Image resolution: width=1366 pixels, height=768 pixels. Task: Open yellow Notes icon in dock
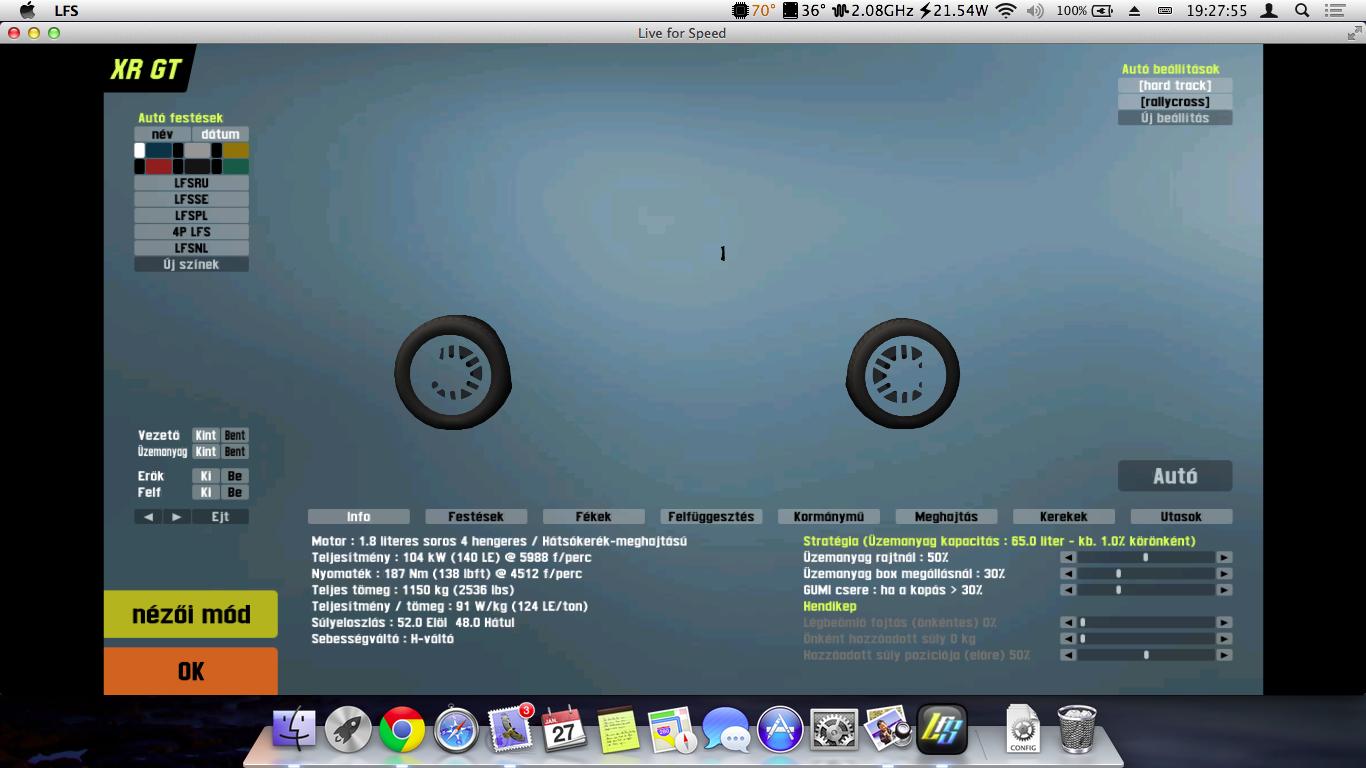[617, 729]
